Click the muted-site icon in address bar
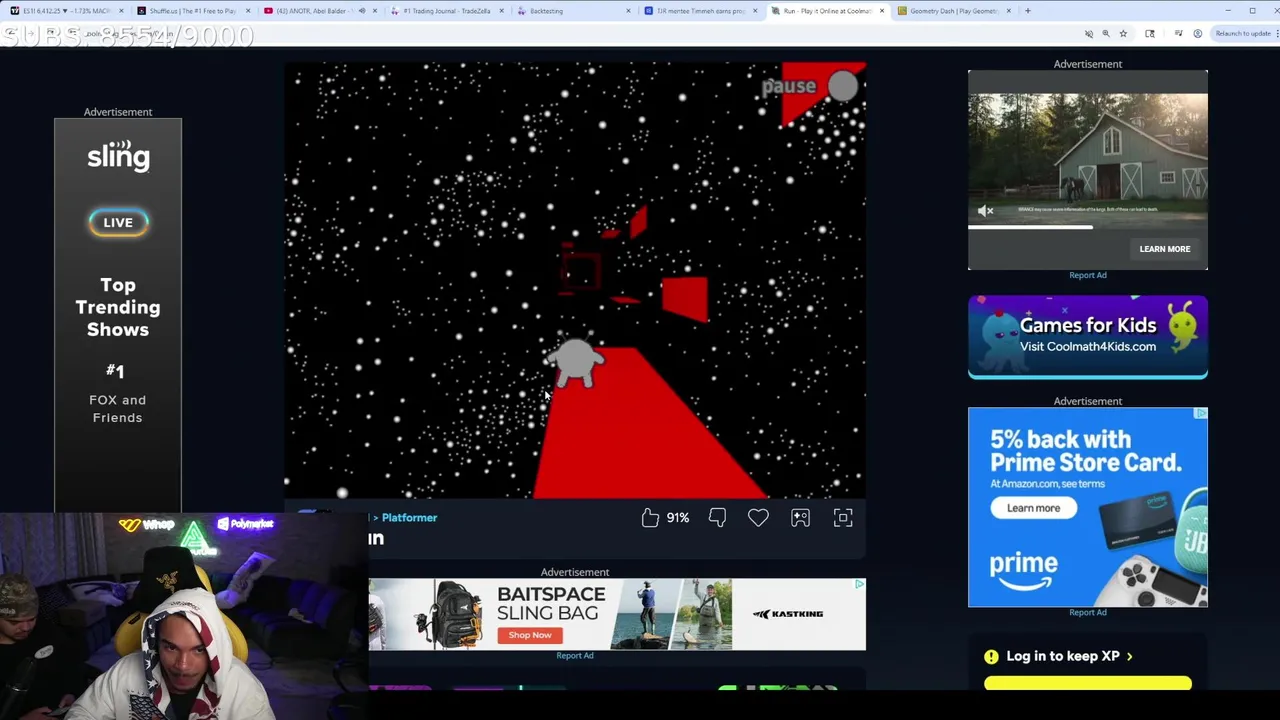This screenshot has height=720, width=1280. click(1089, 34)
